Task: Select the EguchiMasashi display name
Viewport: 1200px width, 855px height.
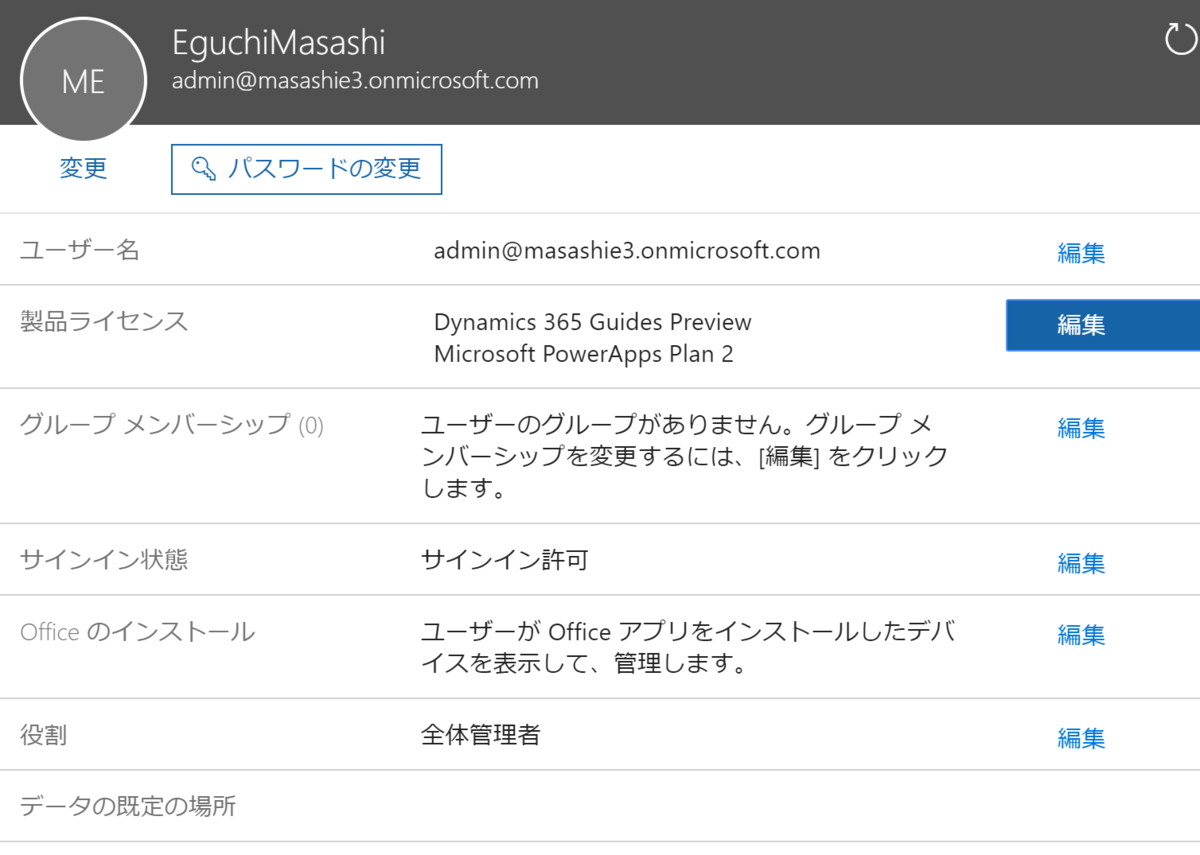Action: pyautogui.click(x=282, y=43)
